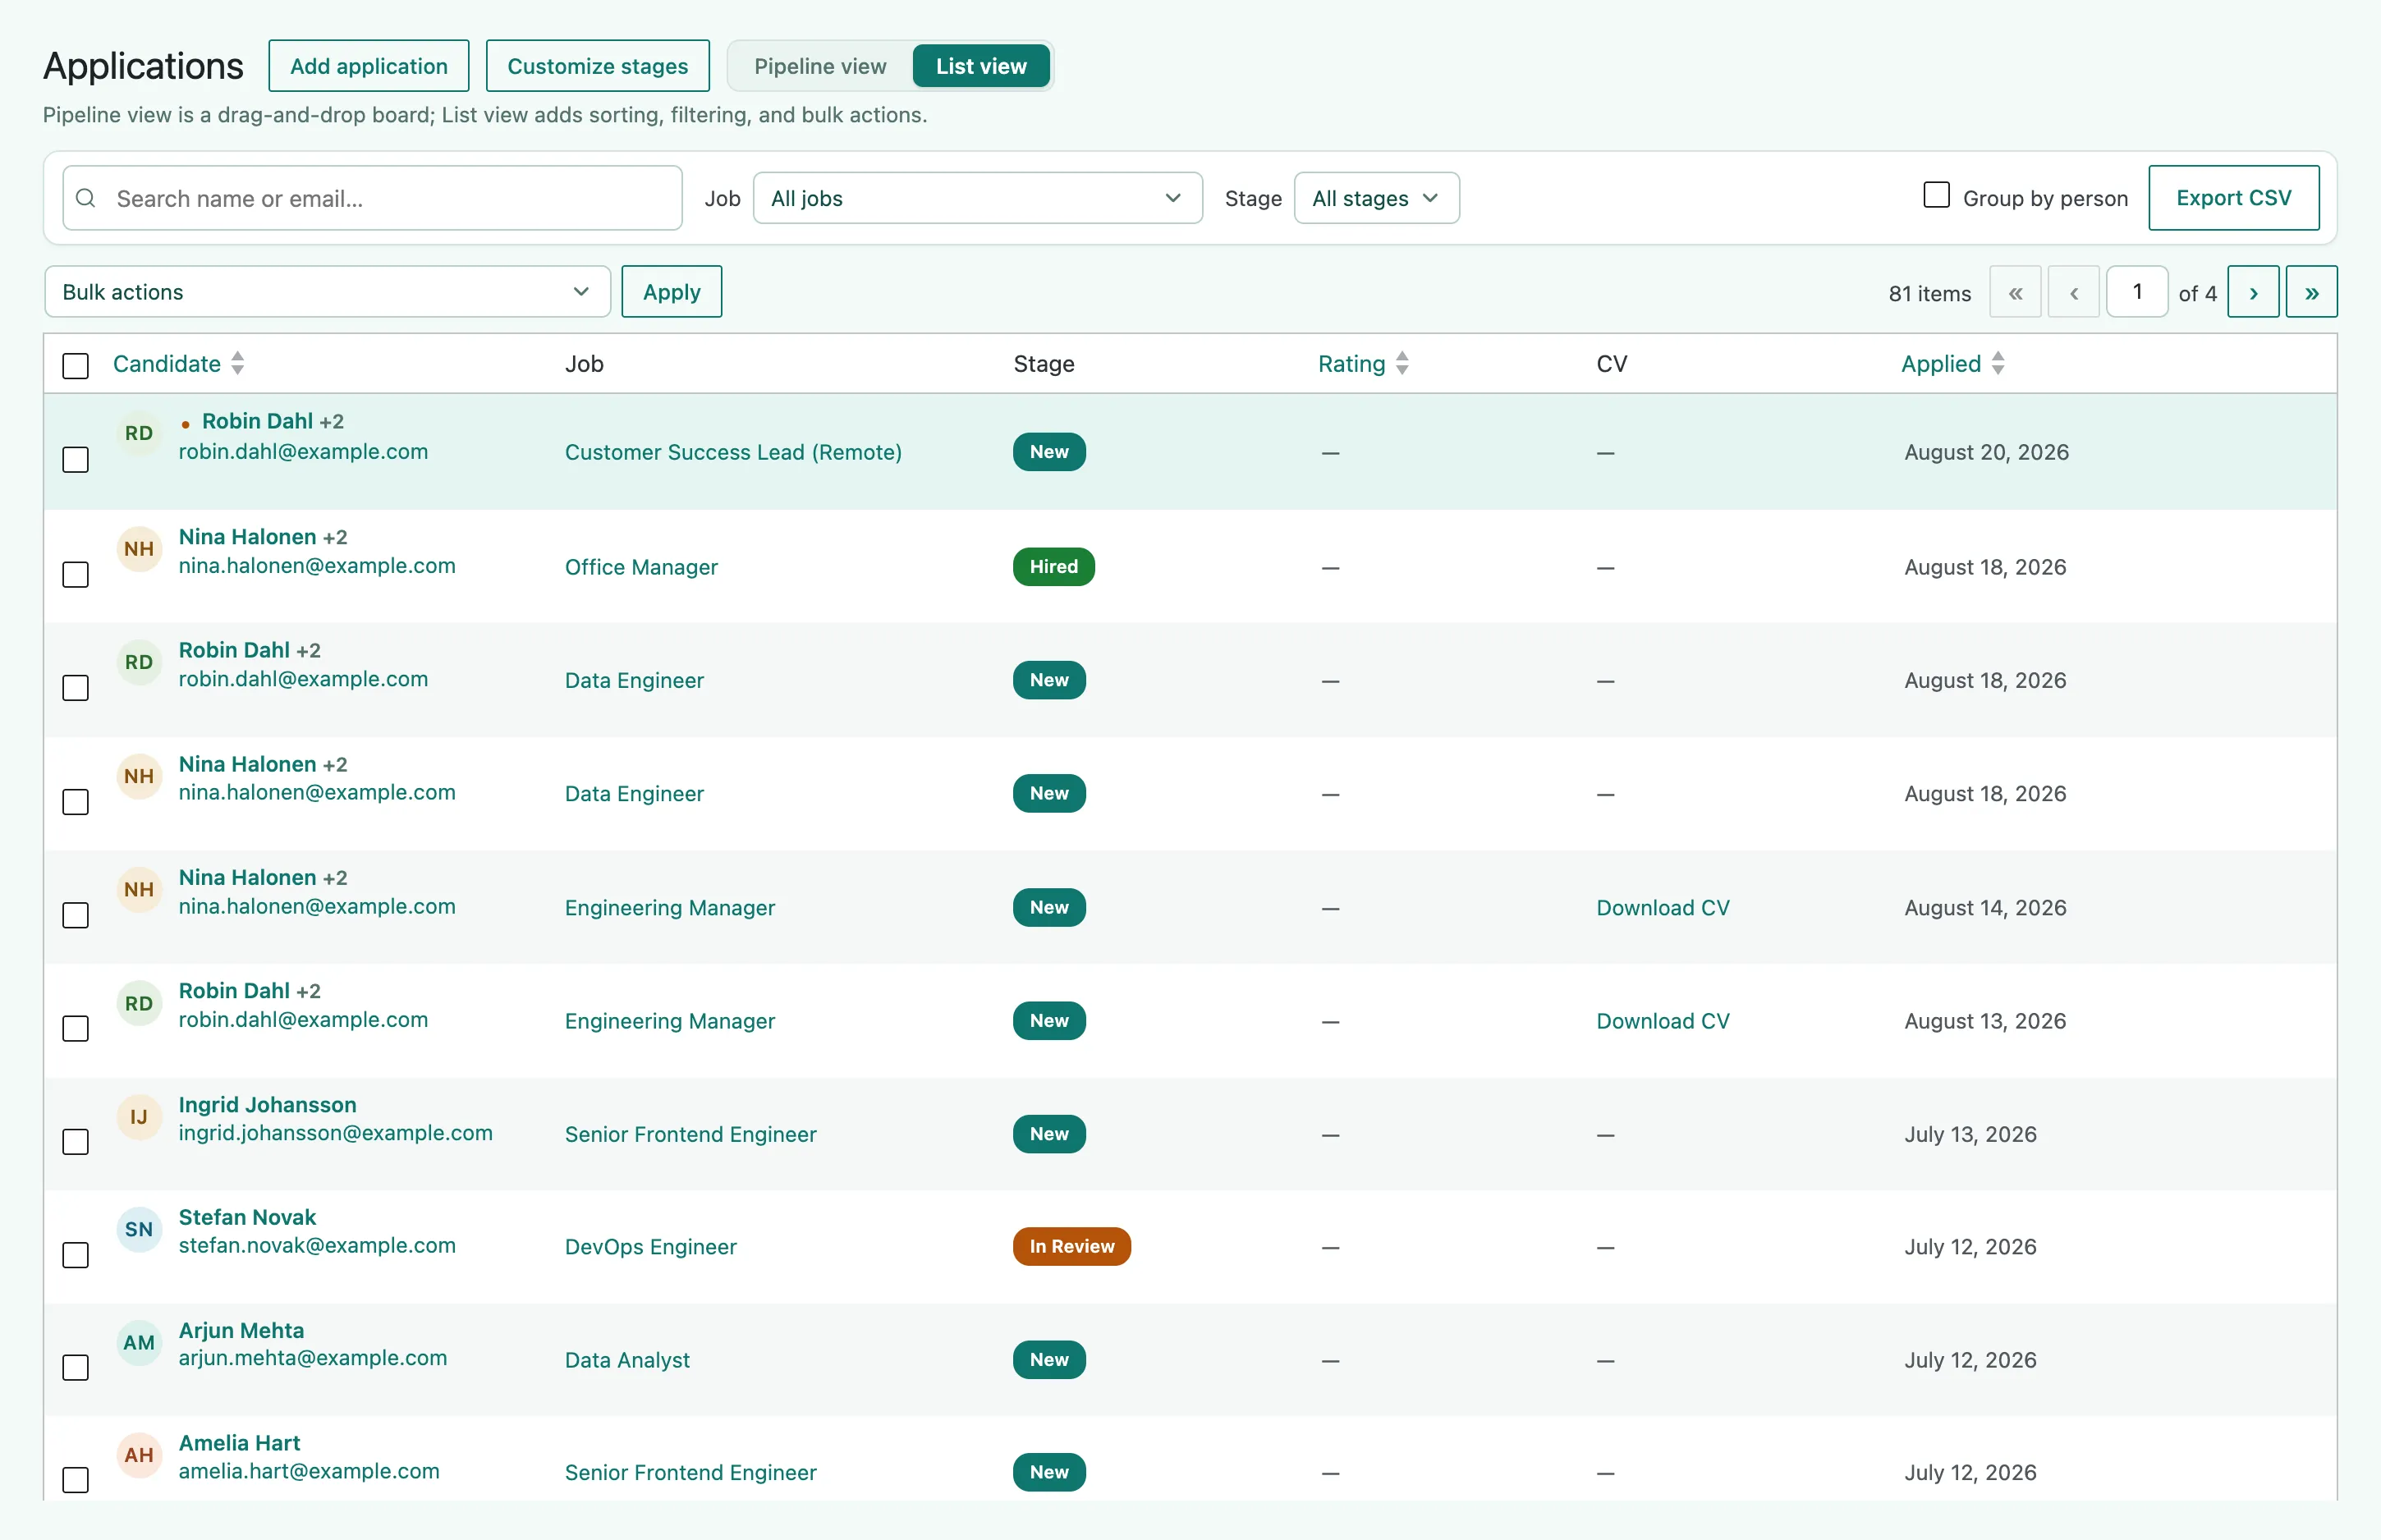2381x1540 pixels.
Task: Check Arjun Mehta's row checkbox
Action: (76, 1368)
